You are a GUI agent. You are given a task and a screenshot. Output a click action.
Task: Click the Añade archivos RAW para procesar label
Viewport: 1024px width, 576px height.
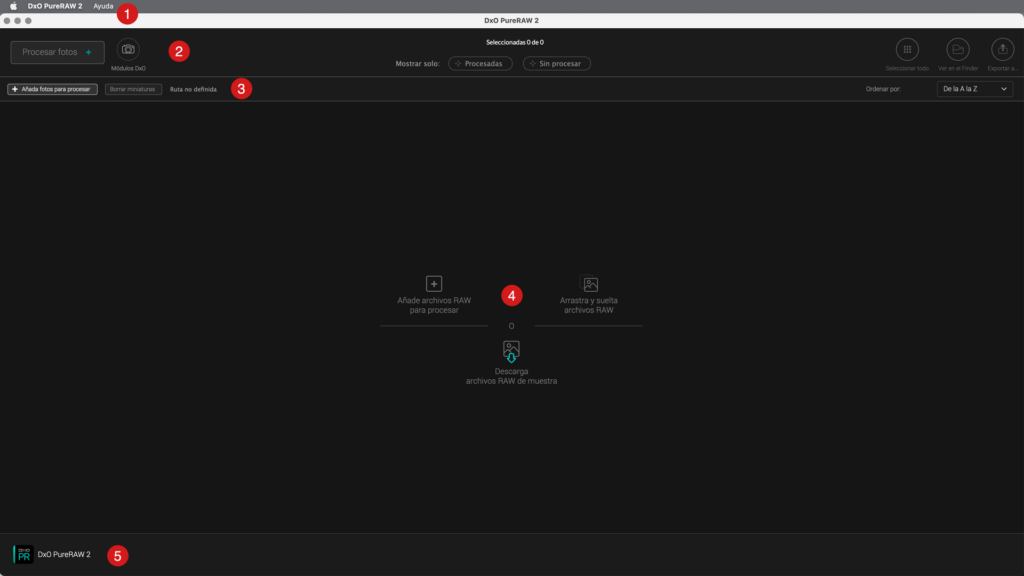434,305
